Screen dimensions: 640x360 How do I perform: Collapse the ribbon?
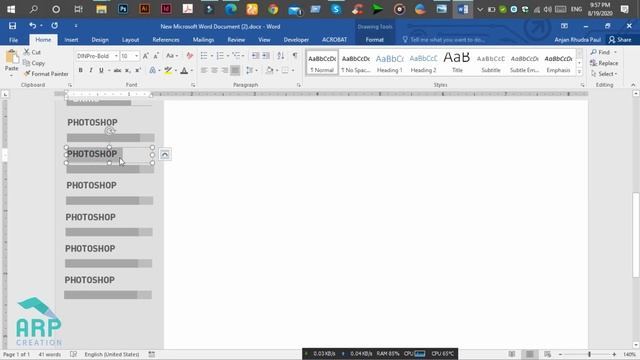633,85
